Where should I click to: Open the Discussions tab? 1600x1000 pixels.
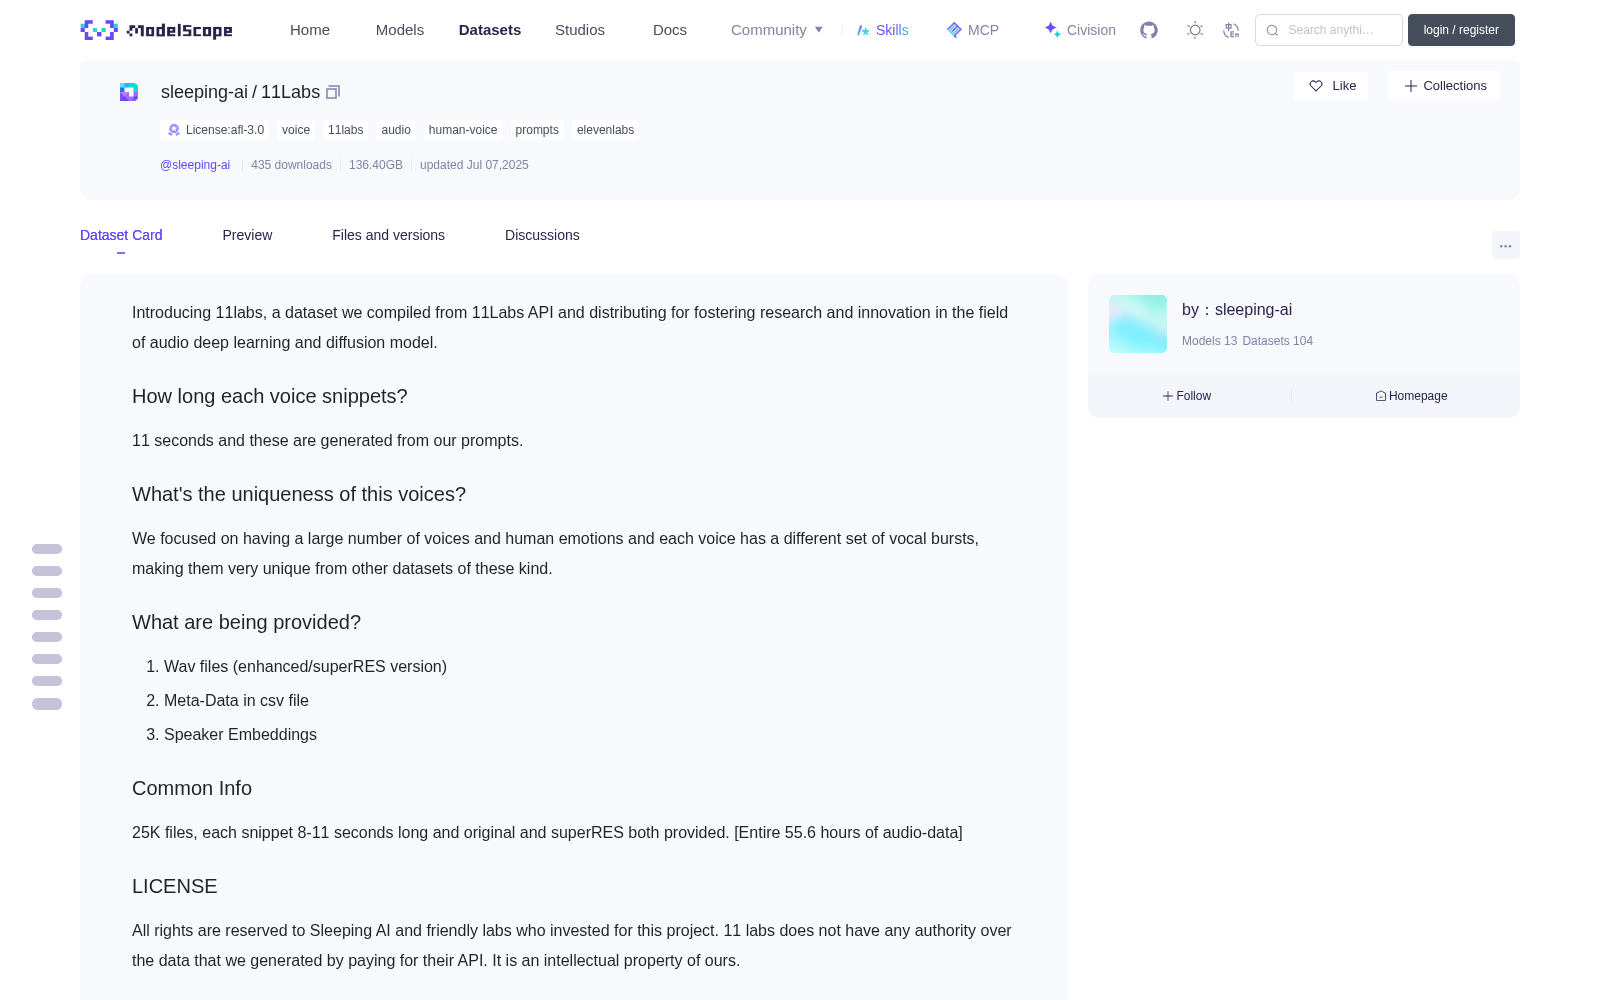coord(542,235)
